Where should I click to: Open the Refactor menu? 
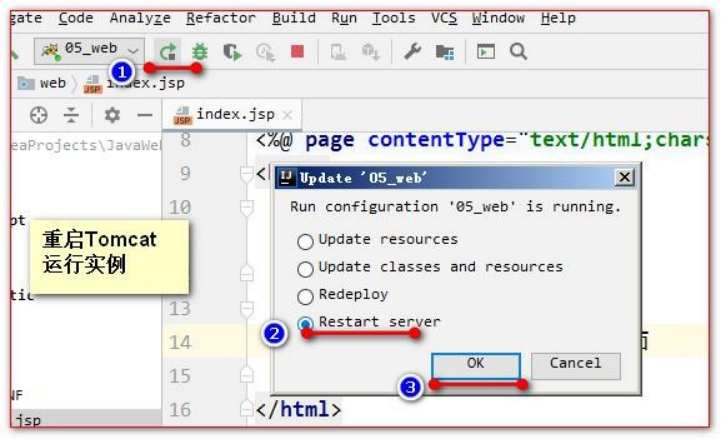[221, 18]
